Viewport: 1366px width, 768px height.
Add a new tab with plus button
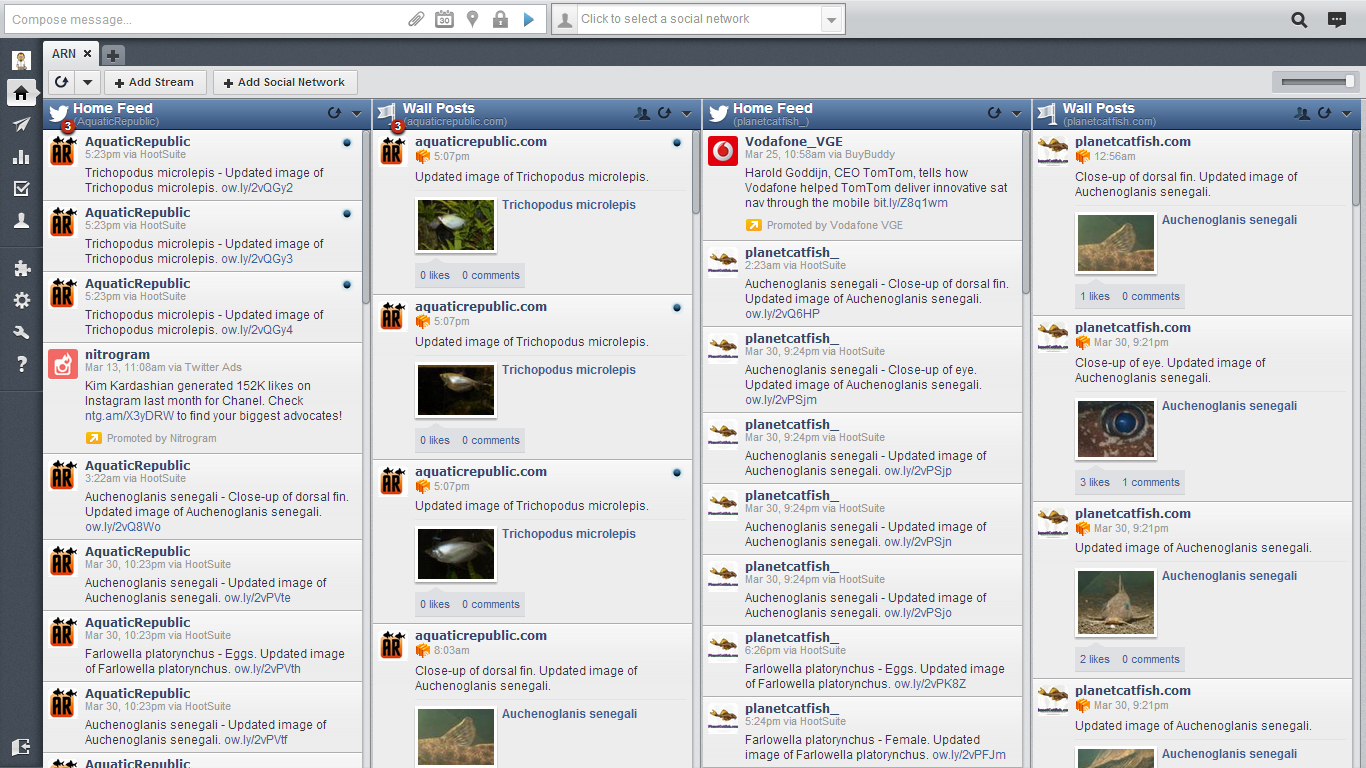point(113,55)
